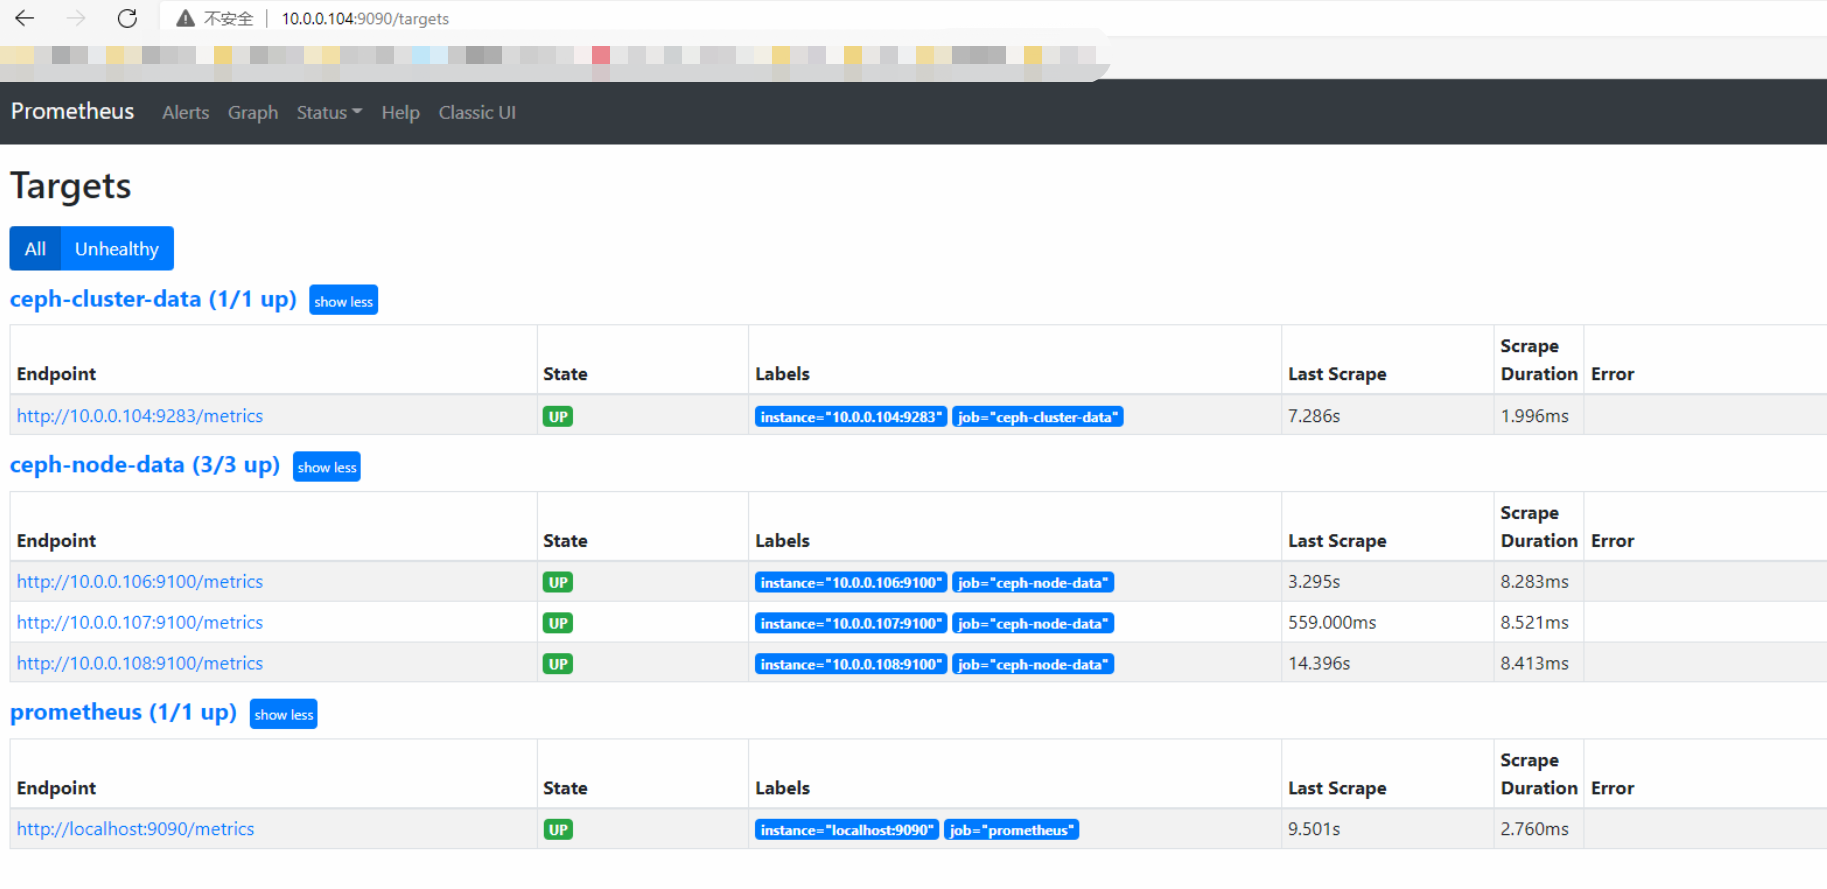Click instance="10.0.0.108:9100" label badge
The image size is (1827, 889).
[851, 664]
